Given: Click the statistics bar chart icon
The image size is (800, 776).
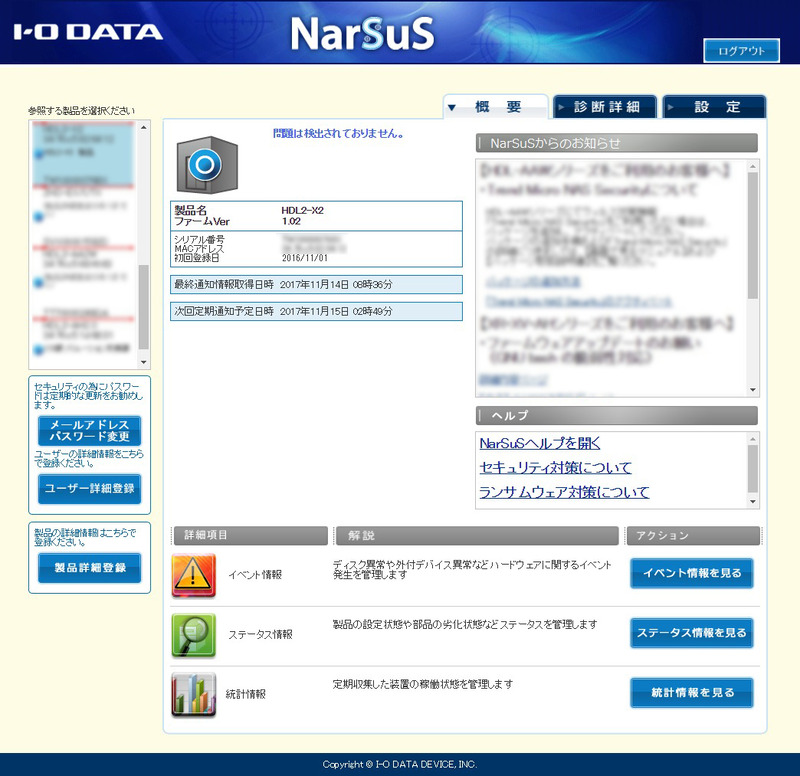Looking at the screenshot, I should tap(193, 695).
